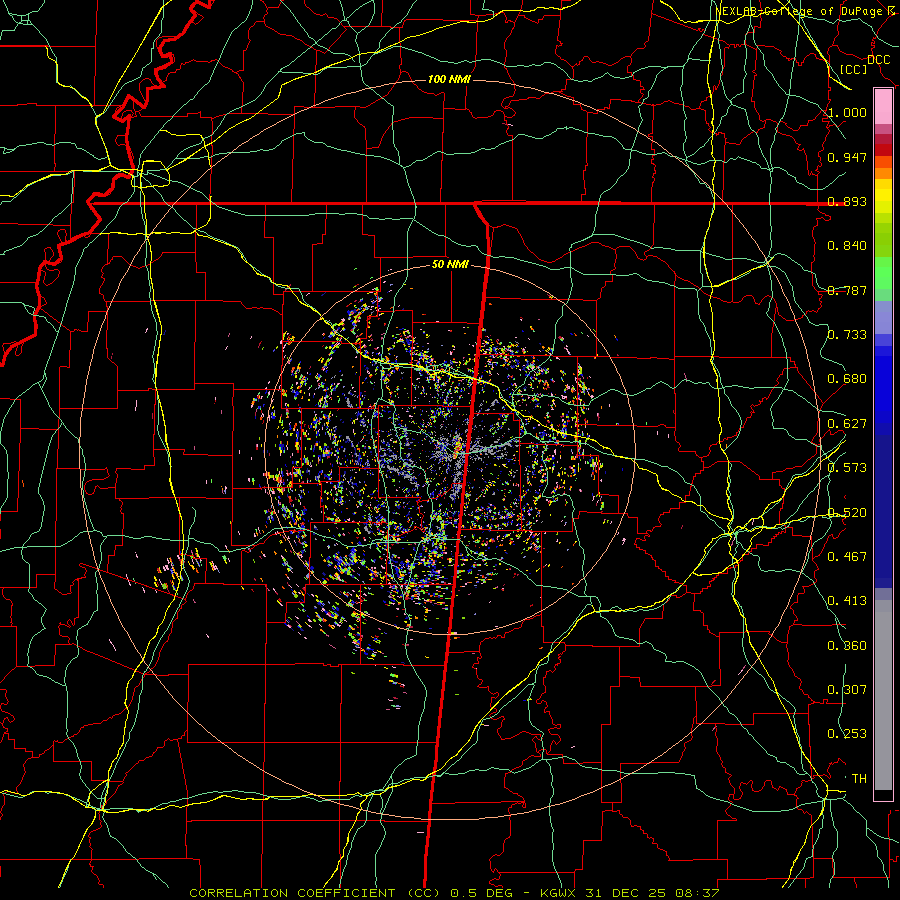900x900 pixels.
Task: Click the 100 NMI range ring label
Action: coord(449,79)
